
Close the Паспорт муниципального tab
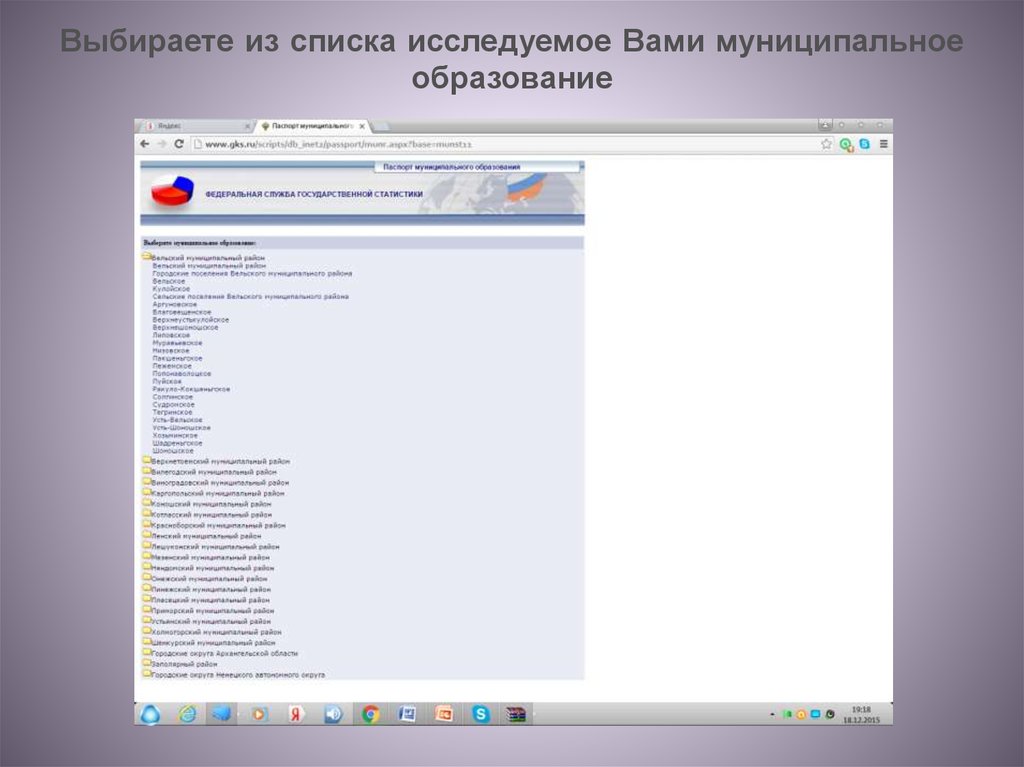362,126
